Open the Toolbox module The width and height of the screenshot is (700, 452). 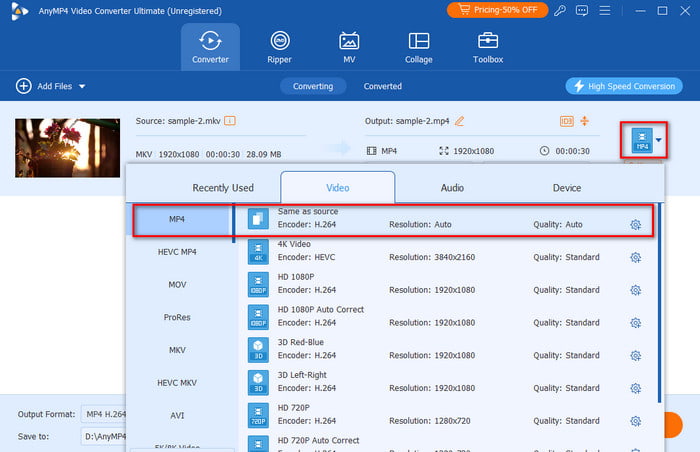488,47
